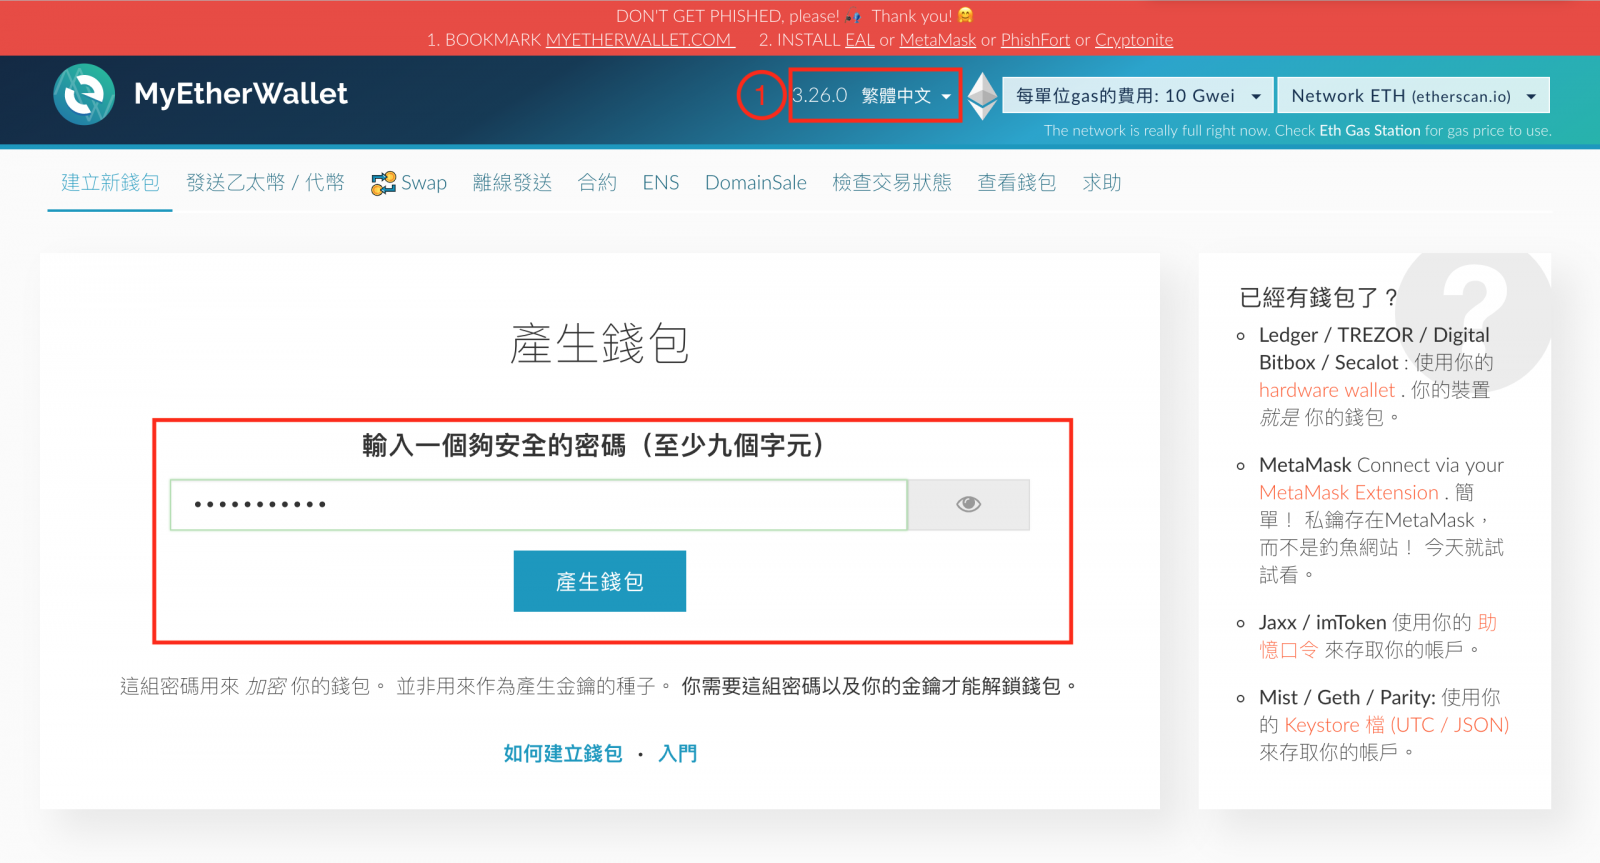
Task: Open the 合約 tab
Action: tap(597, 183)
